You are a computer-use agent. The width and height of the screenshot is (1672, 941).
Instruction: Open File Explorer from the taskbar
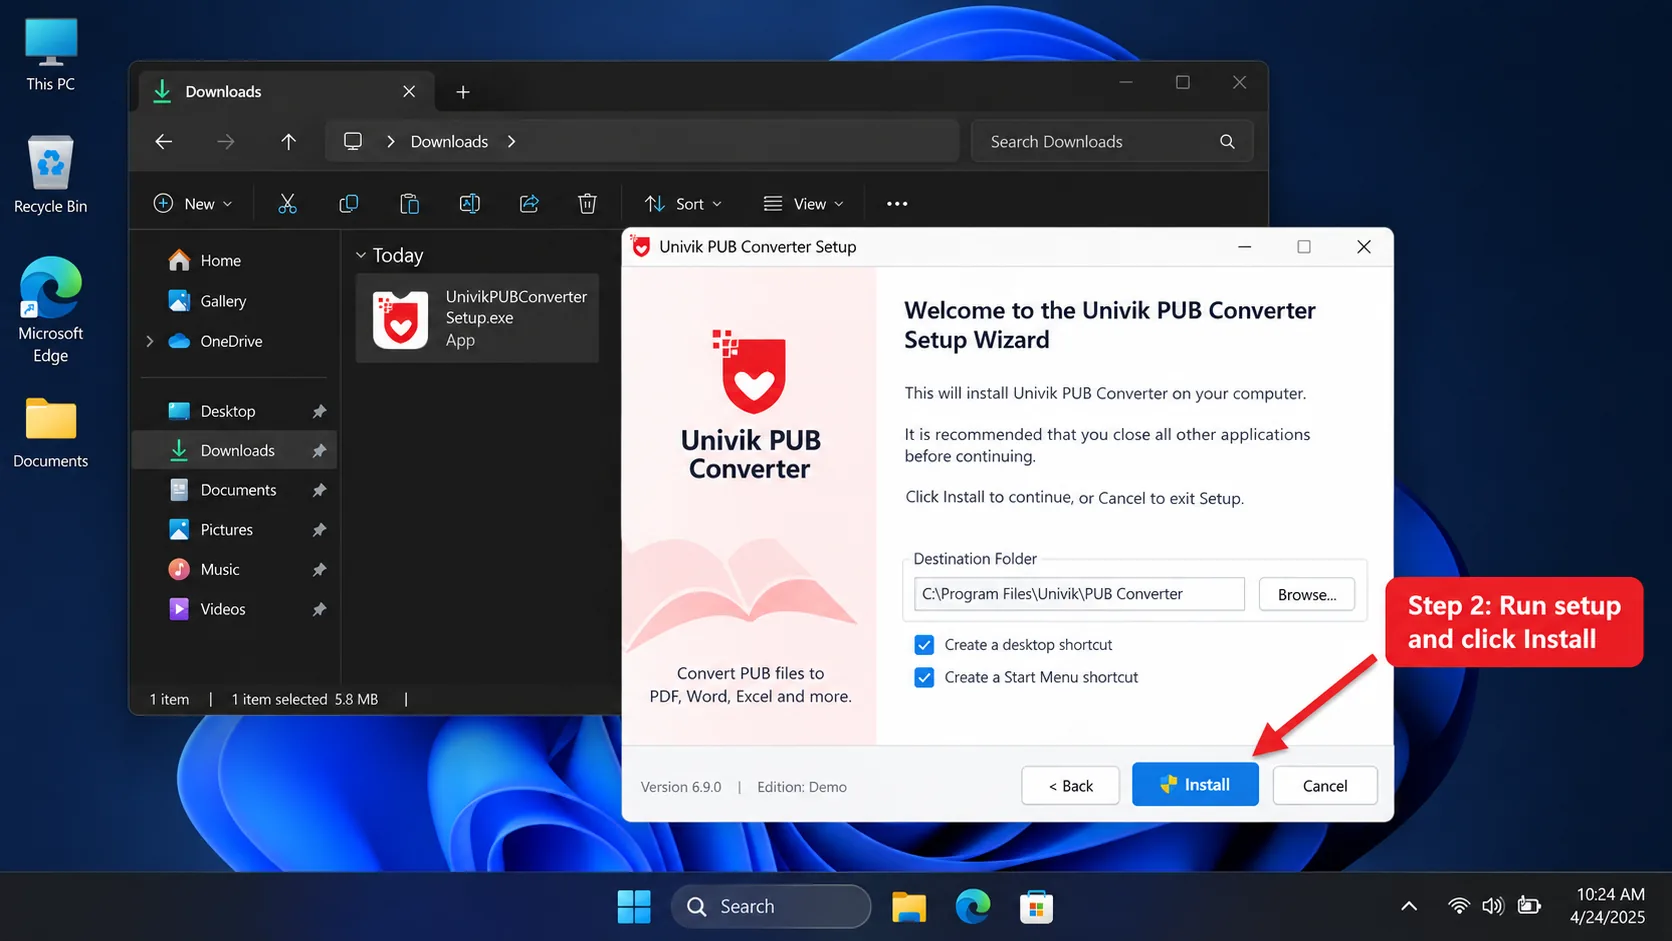(x=909, y=907)
